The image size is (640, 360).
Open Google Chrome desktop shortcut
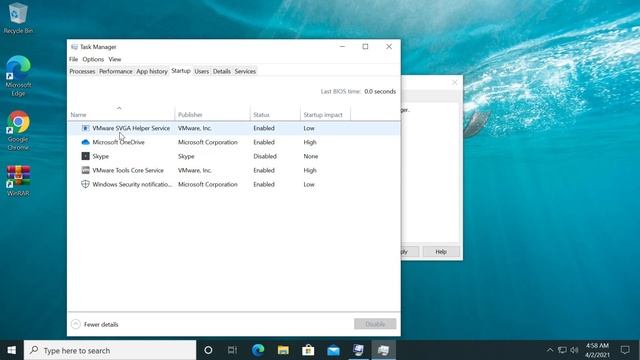[x=18, y=131]
